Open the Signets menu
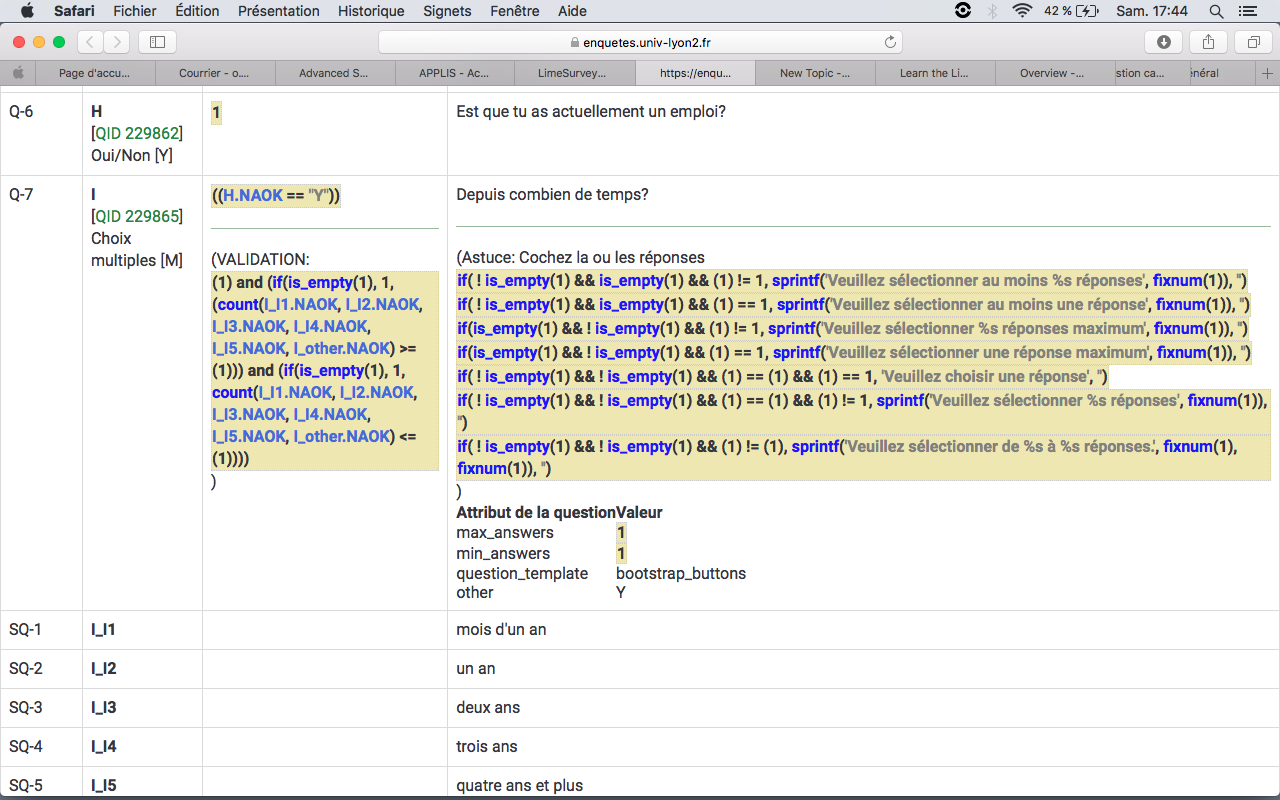This screenshot has width=1280, height=800. pos(447,11)
